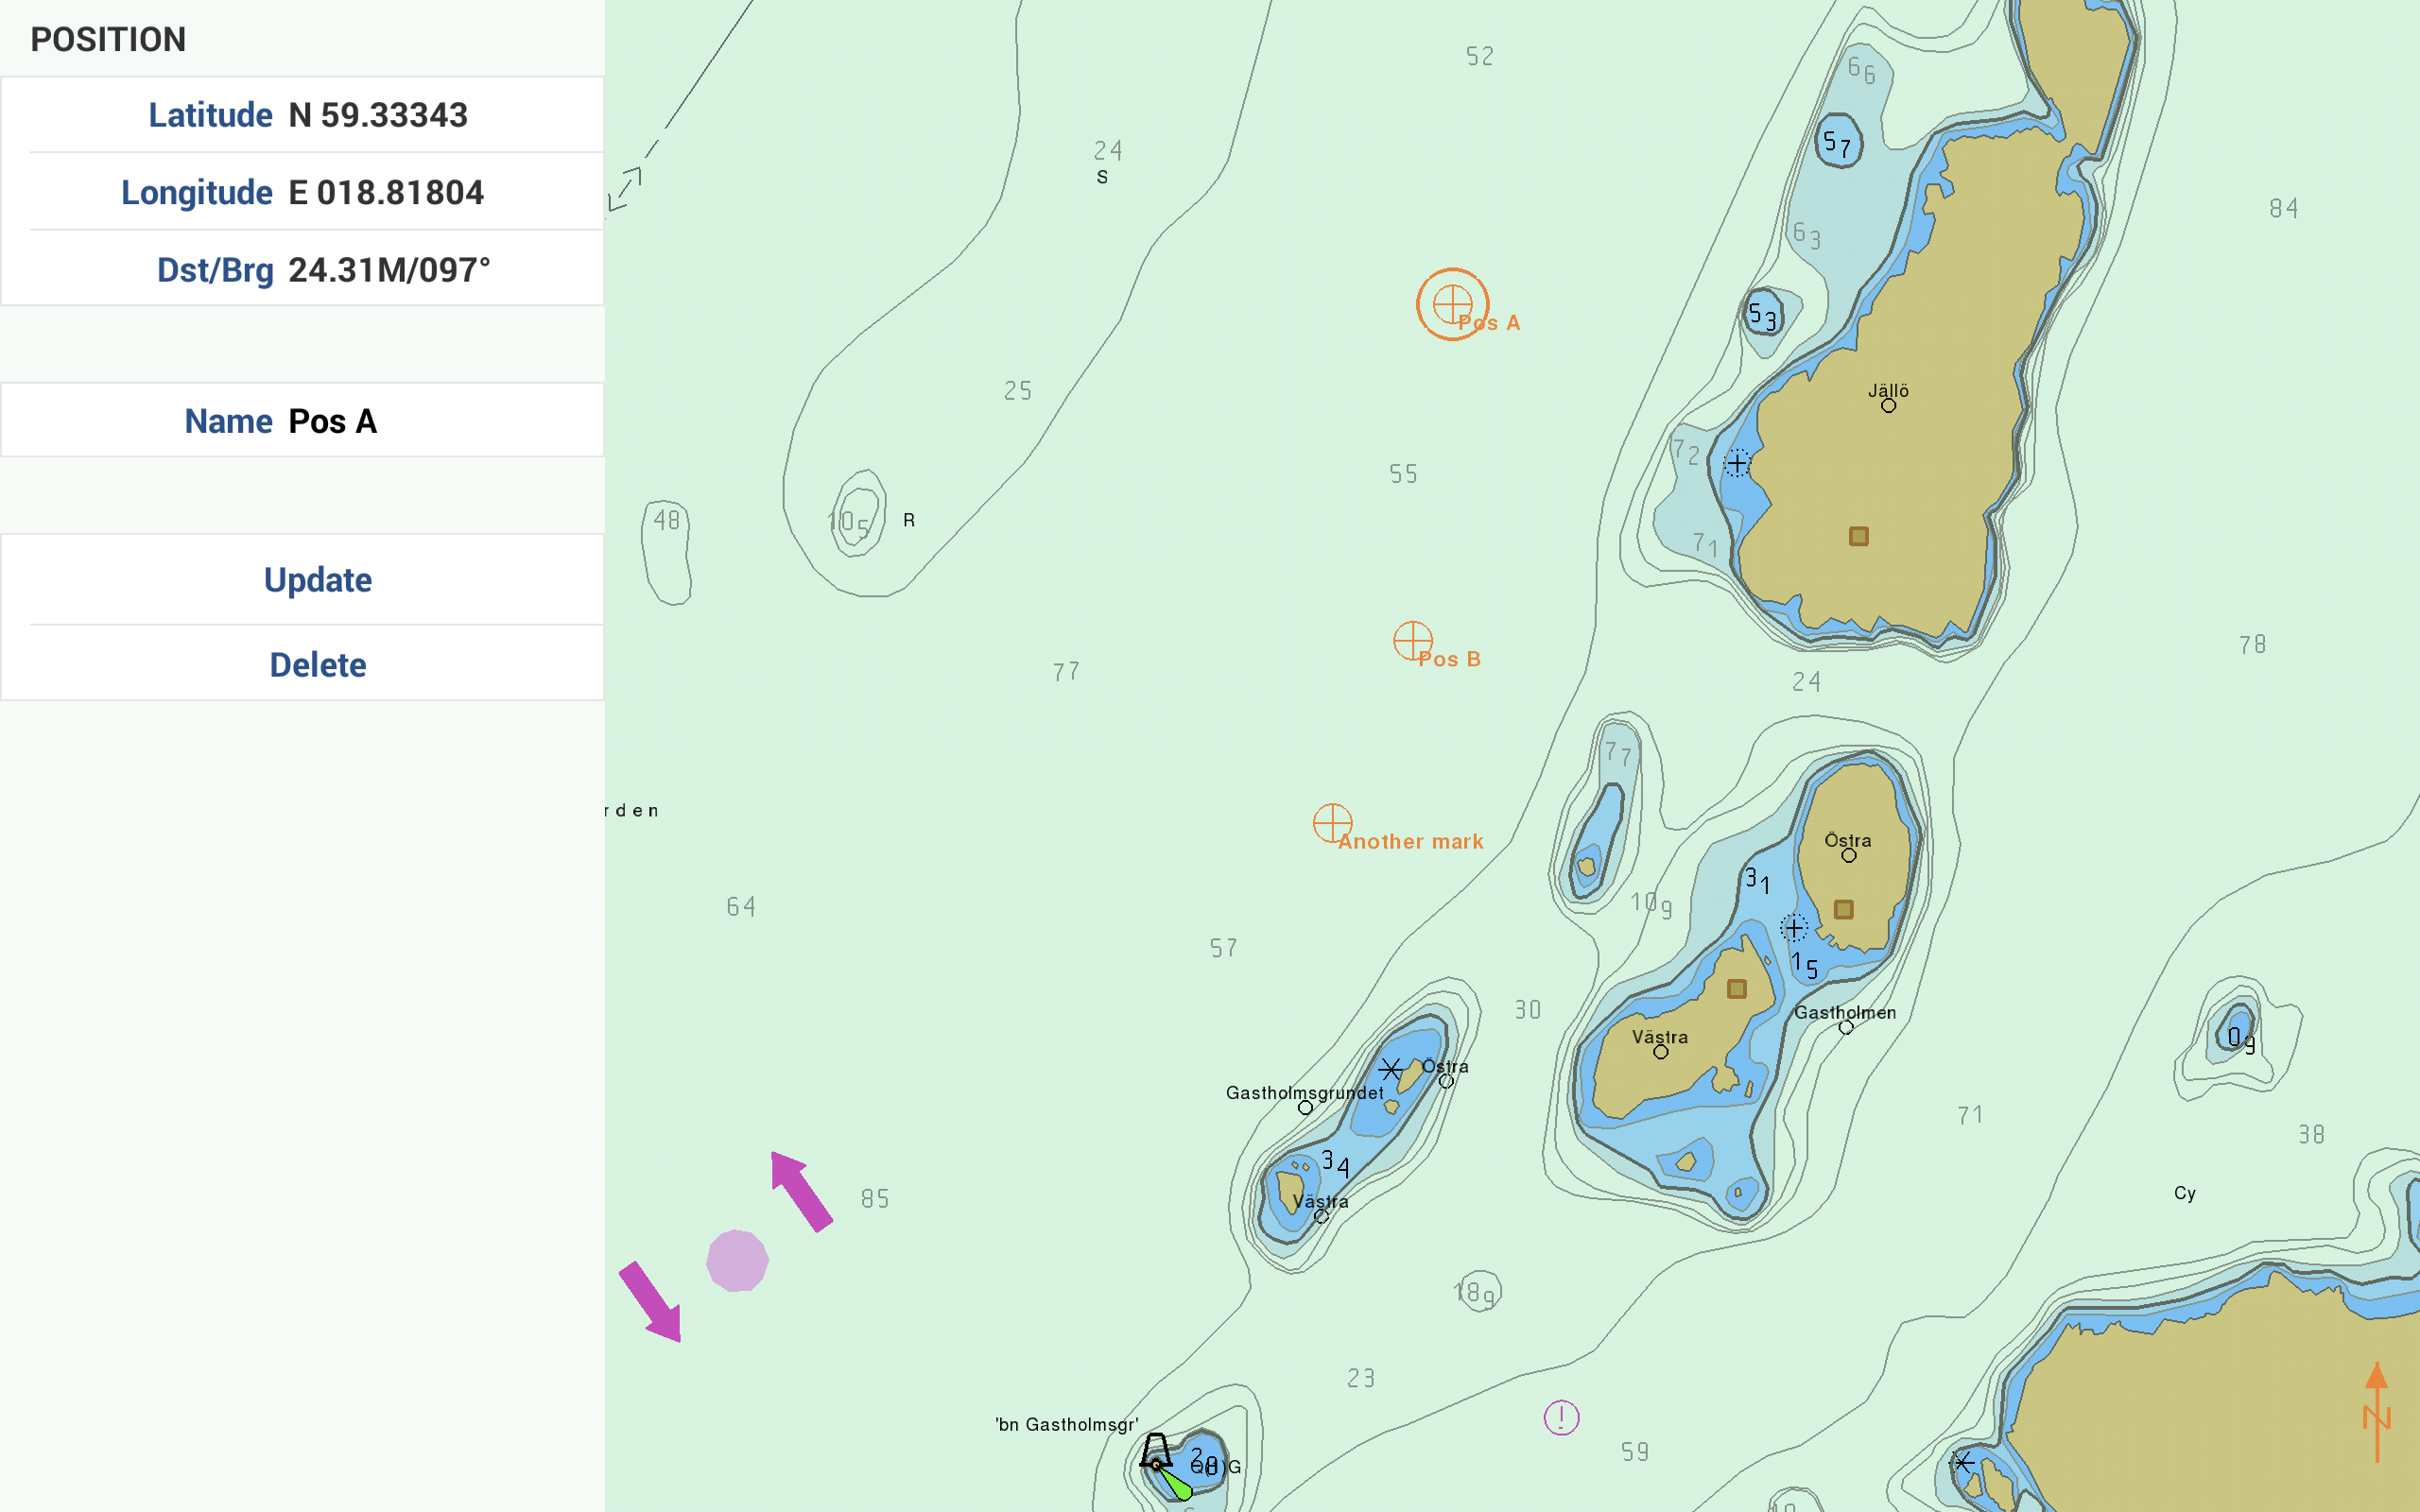
Task: Tap the 'bn Gastholmsgr' chart label
Action: (1066, 1425)
